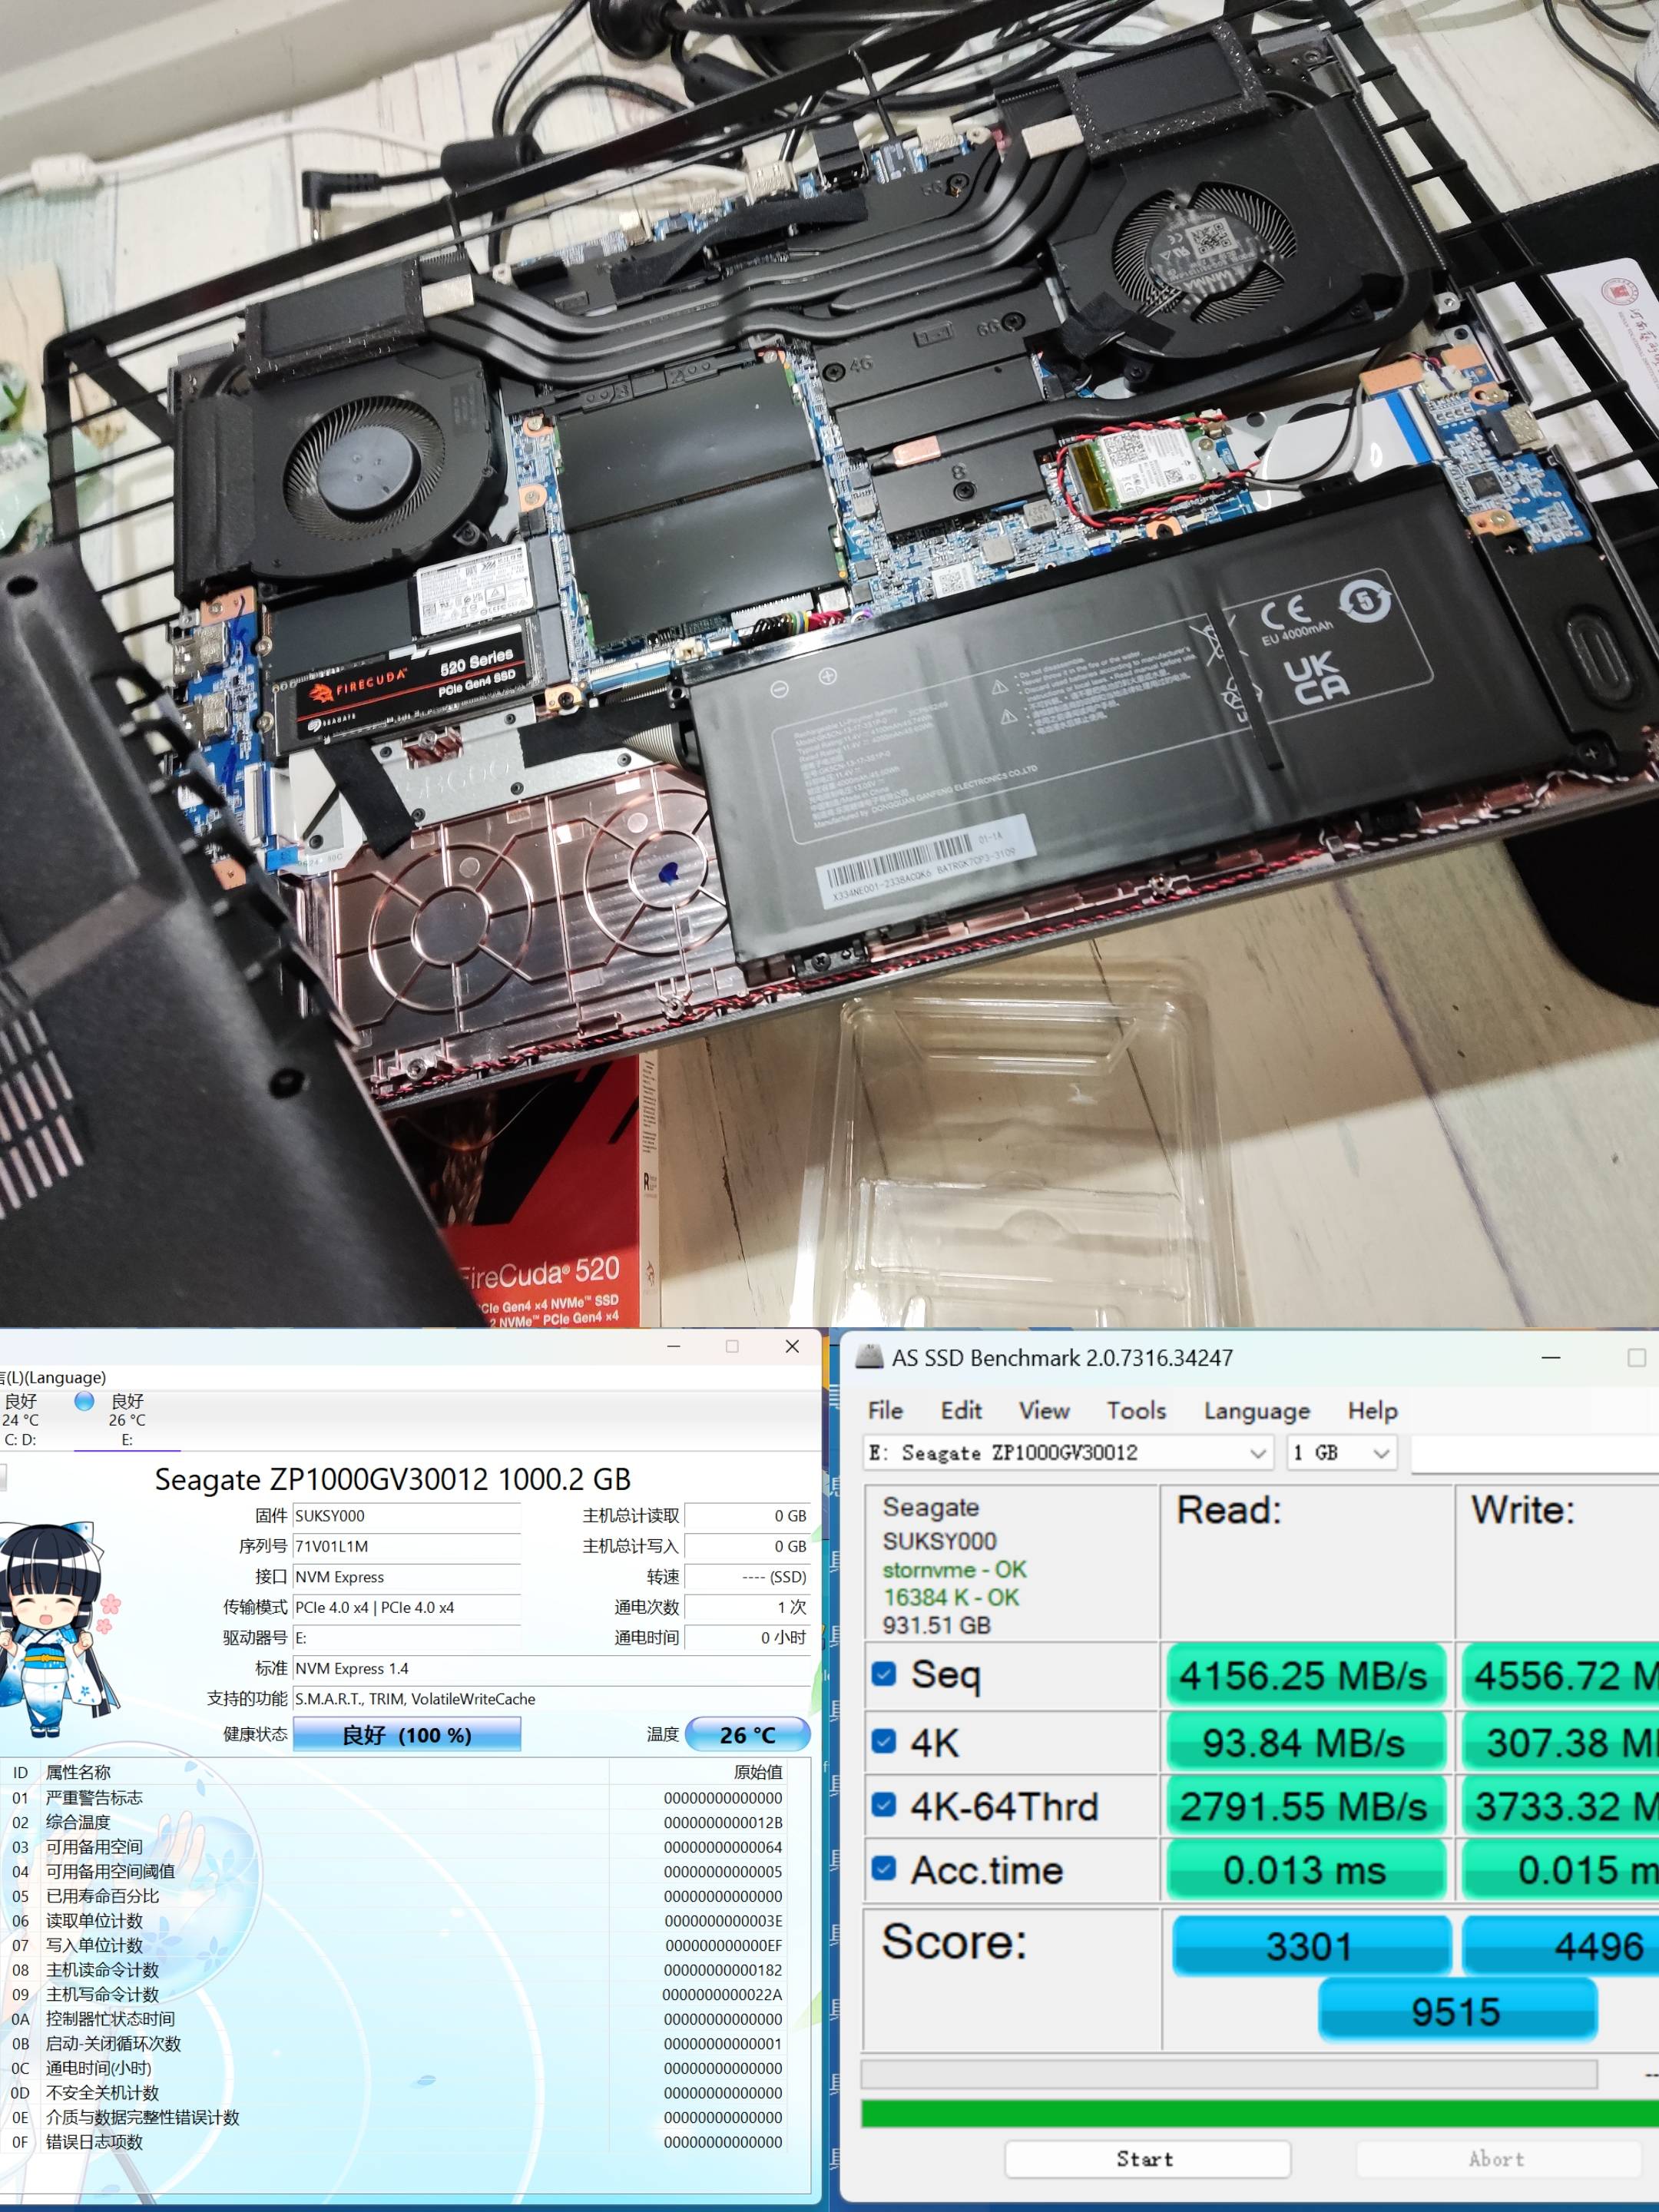Toggle the 4K-64Thrd test checkbox

[884, 1805]
